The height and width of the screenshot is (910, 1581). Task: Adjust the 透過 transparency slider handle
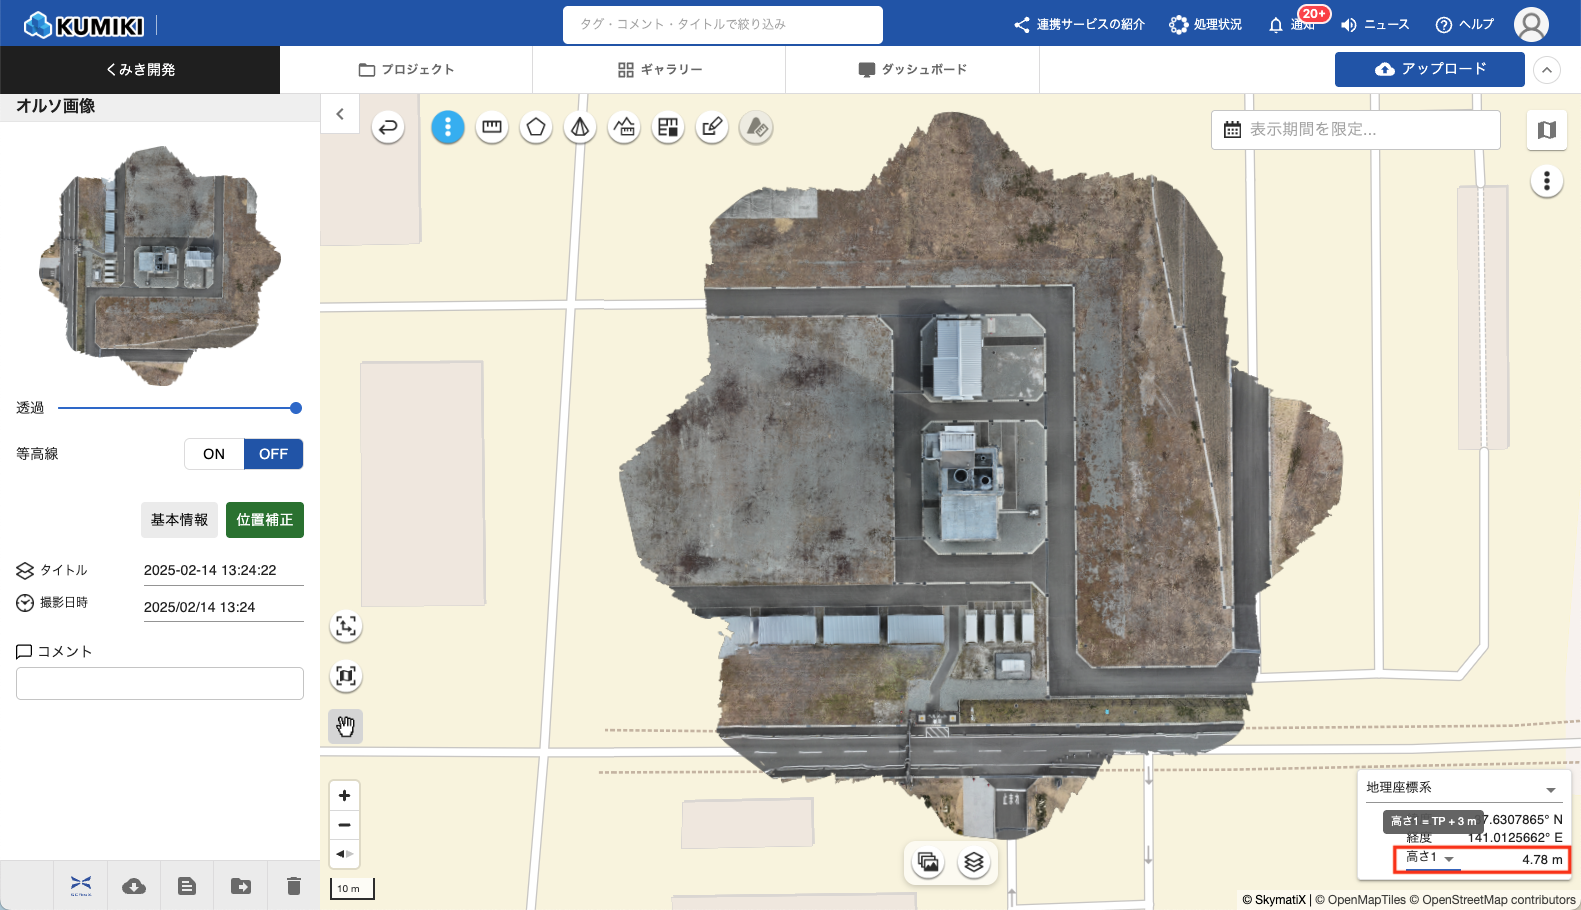point(296,408)
